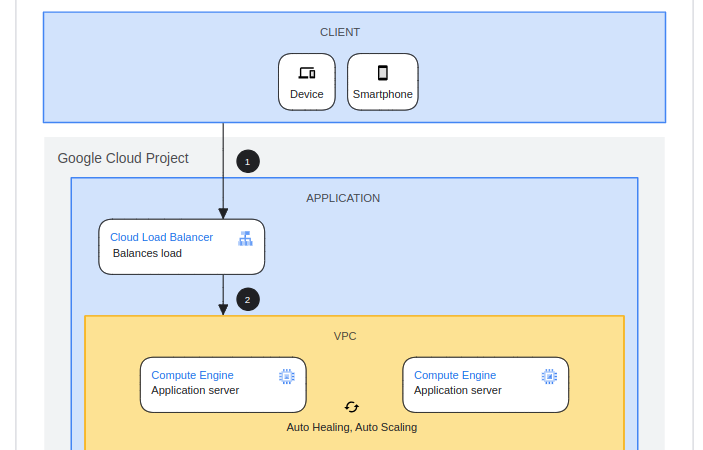Click the 'Device' label text
Image resolution: width=703 pixels, height=450 pixels.
click(x=307, y=94)
